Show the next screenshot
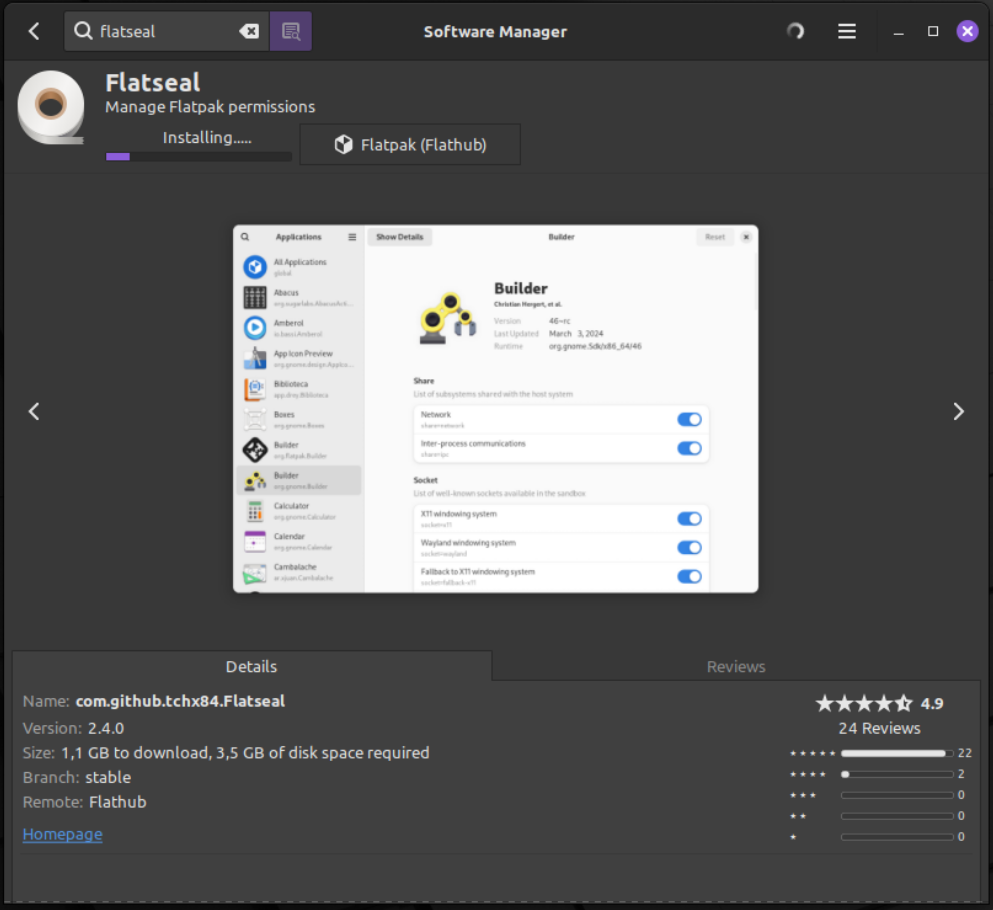Screen dimensions: 993x910 (958, 411)
